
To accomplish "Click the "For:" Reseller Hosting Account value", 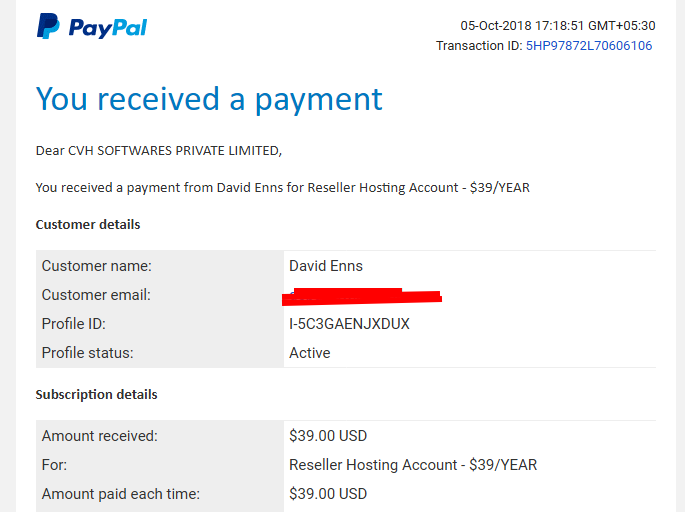I will tap(413, 465).
